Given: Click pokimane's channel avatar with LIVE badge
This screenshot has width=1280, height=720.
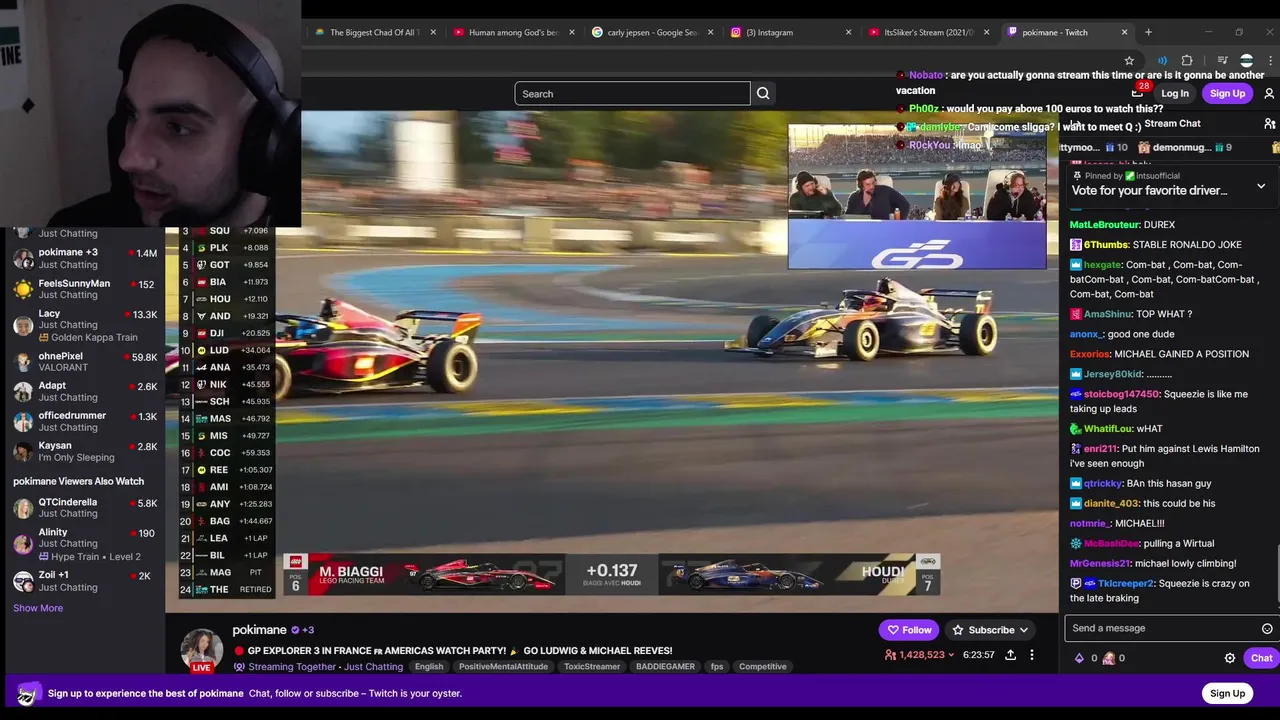Looking at the screenshot, I should pos(201,650).
